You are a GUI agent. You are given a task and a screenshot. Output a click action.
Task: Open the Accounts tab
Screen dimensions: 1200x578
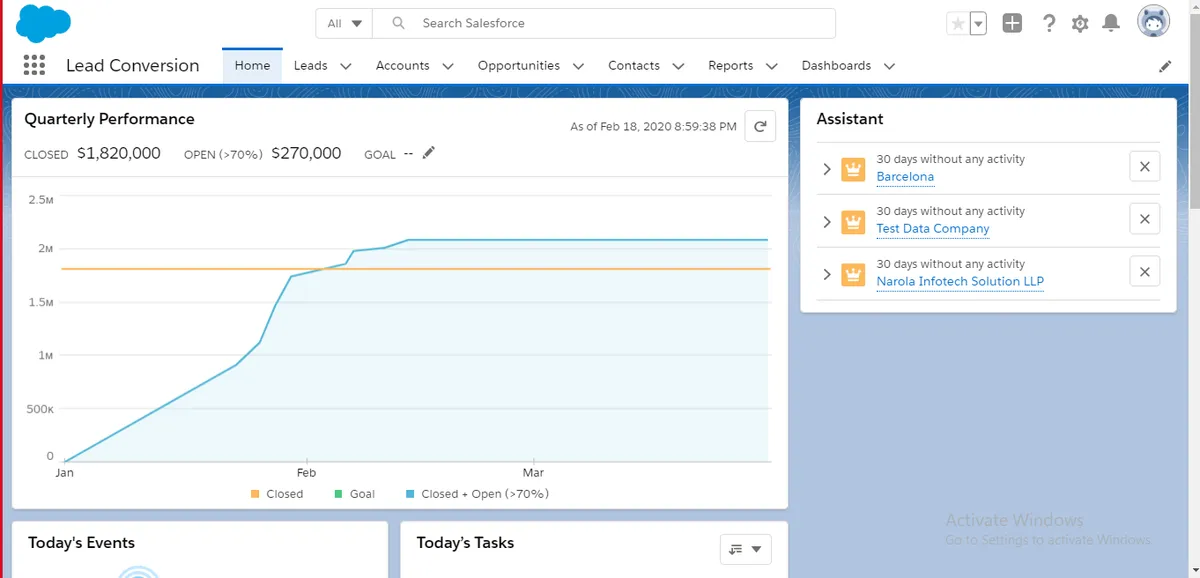tap(402, 66)
